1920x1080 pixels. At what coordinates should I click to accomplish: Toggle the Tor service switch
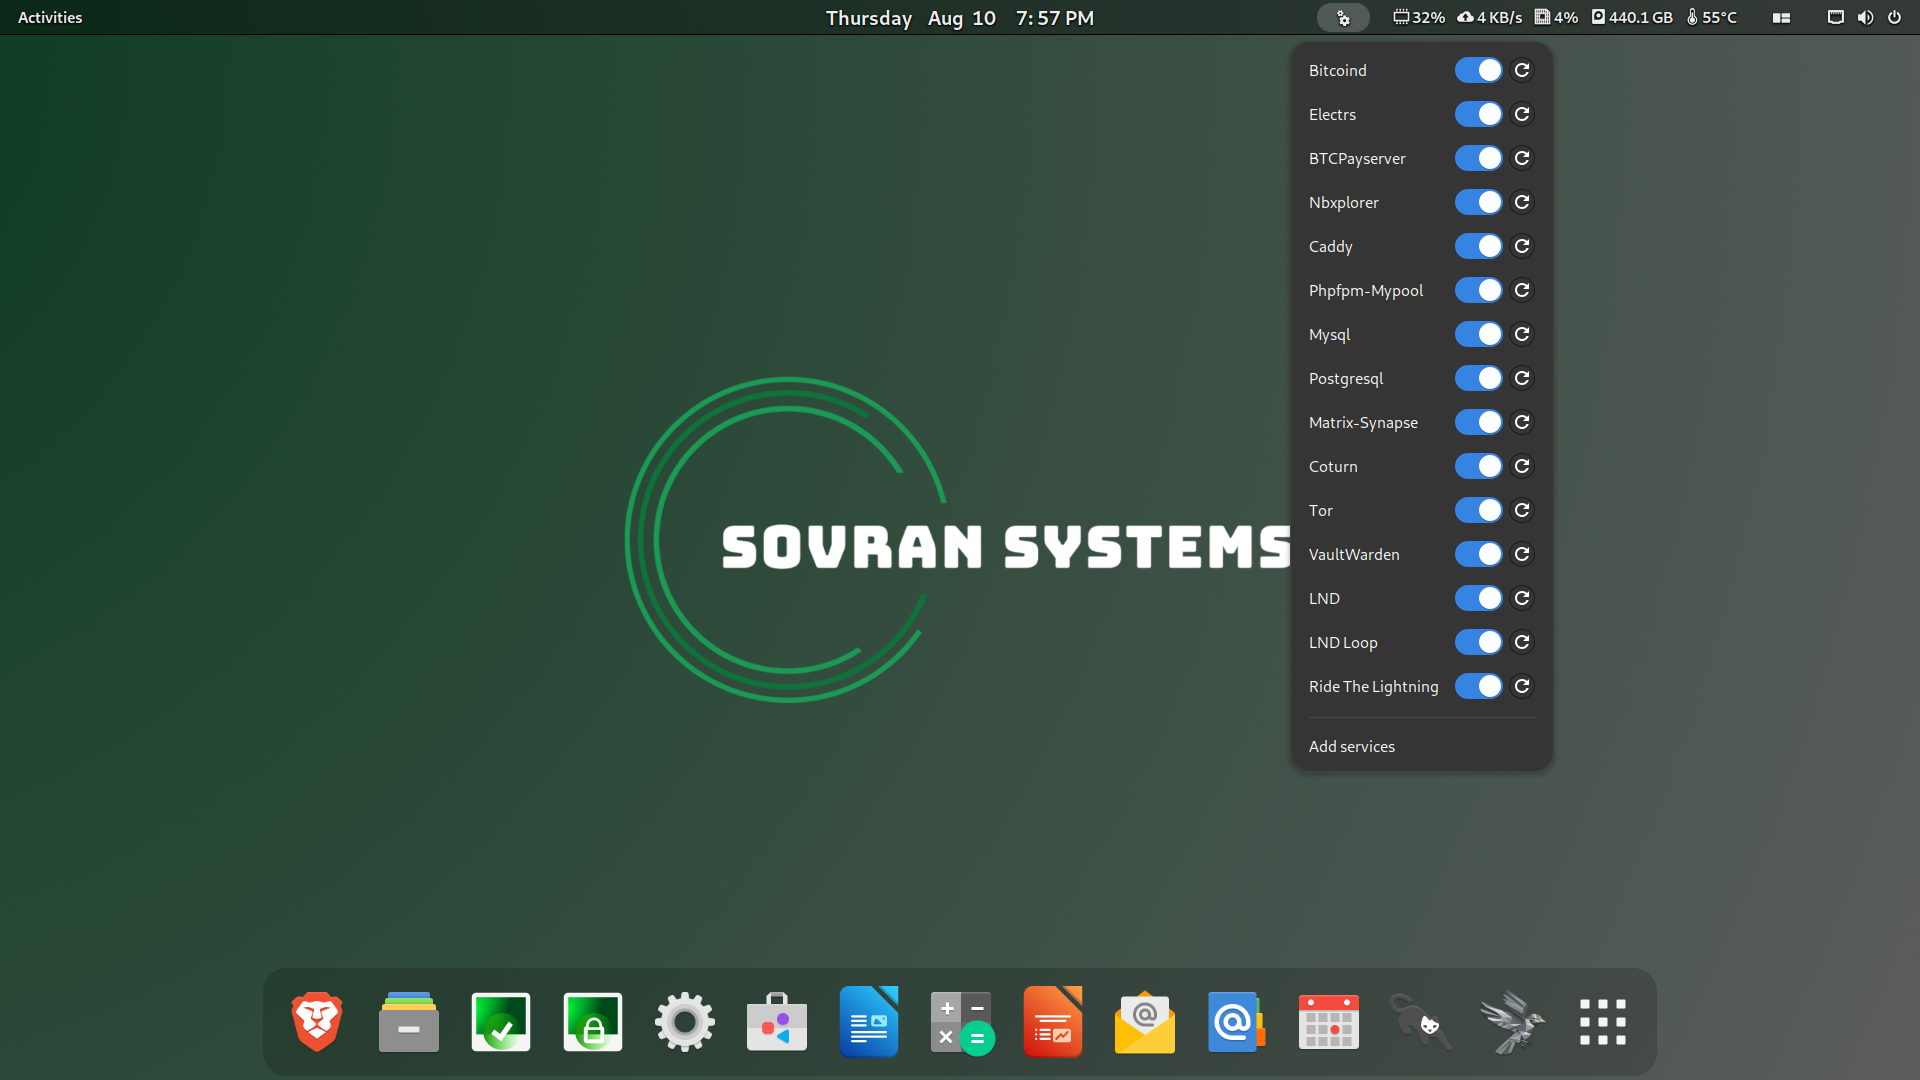coord(1478,510)
